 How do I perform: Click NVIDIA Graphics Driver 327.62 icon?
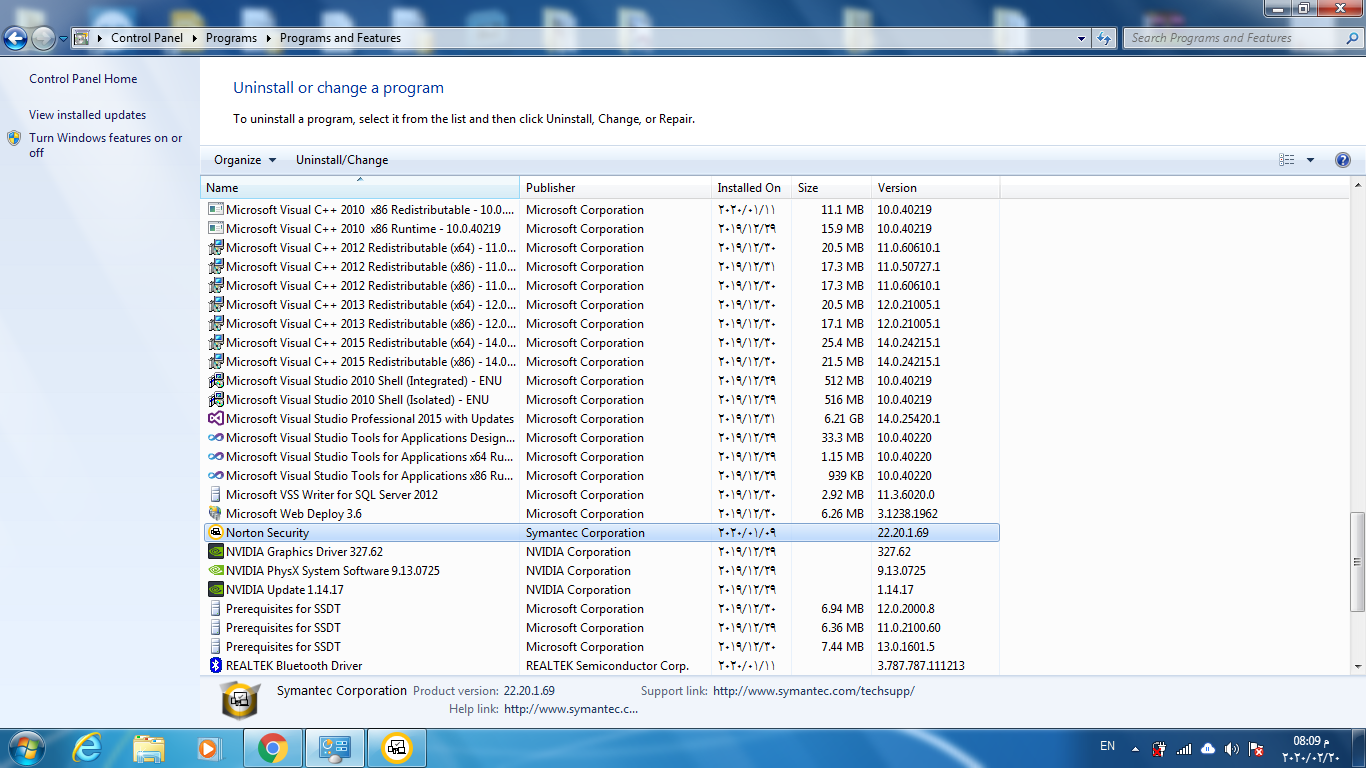click(x=215, y=552)
